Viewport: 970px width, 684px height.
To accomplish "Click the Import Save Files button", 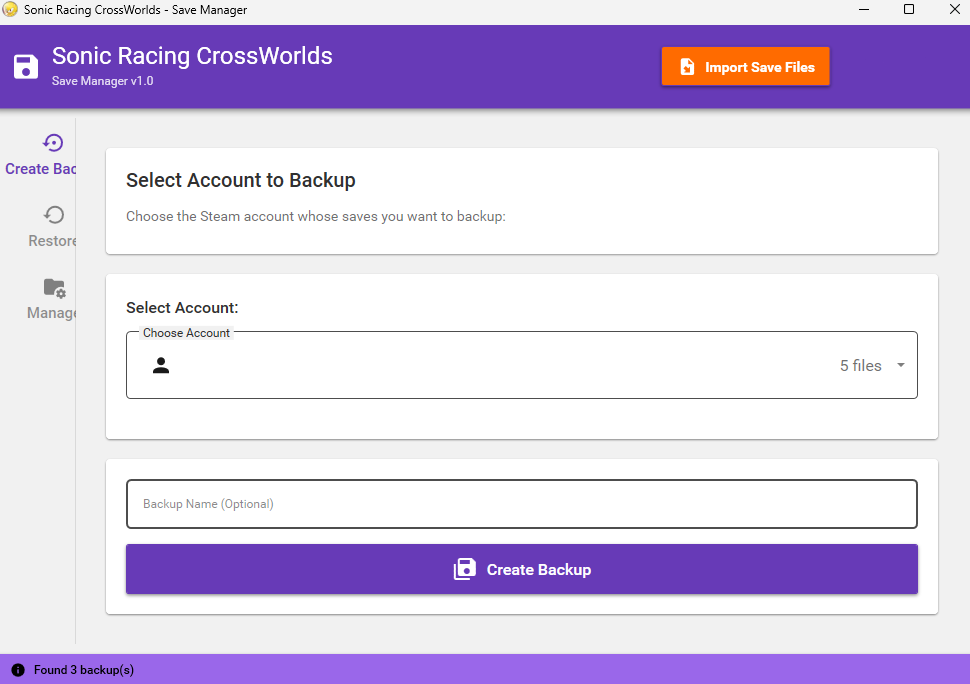I will 745,67.
